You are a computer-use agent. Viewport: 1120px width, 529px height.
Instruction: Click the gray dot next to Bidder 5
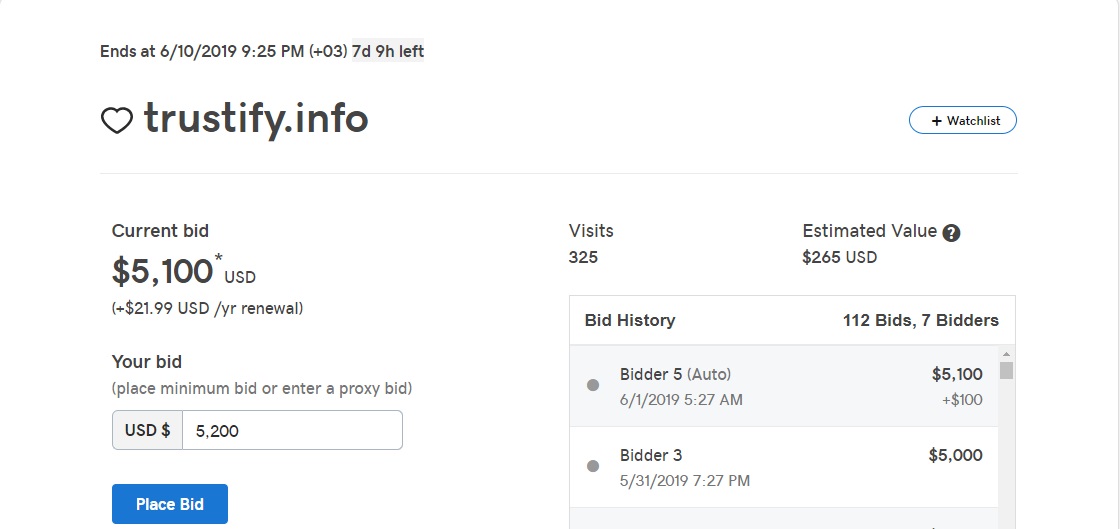tap(593, 385)
